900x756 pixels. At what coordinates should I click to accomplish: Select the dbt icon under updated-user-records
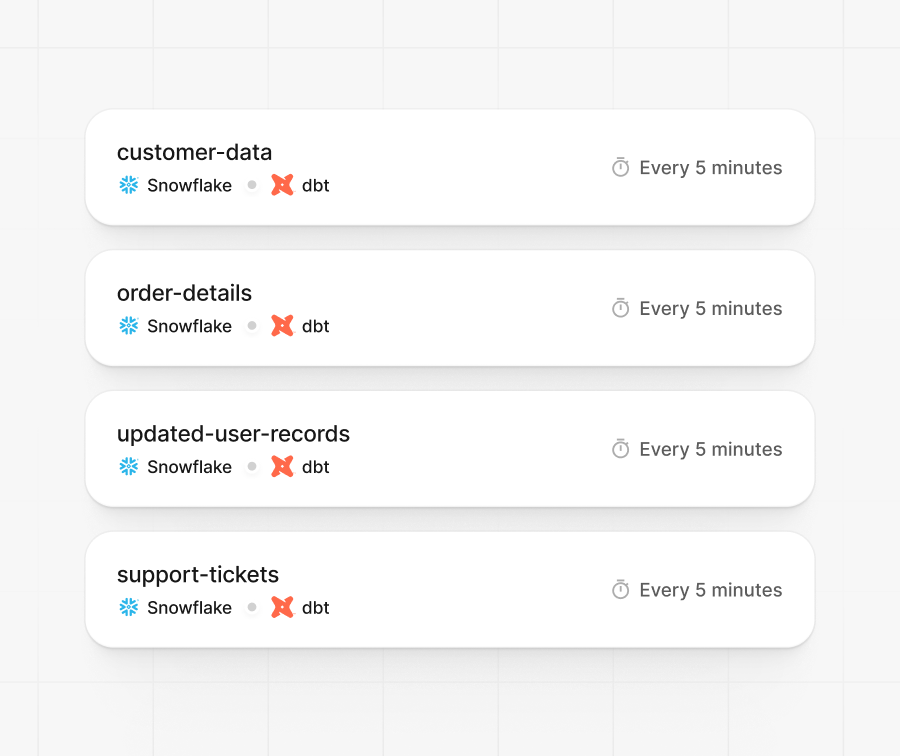(x=281, y=467)
